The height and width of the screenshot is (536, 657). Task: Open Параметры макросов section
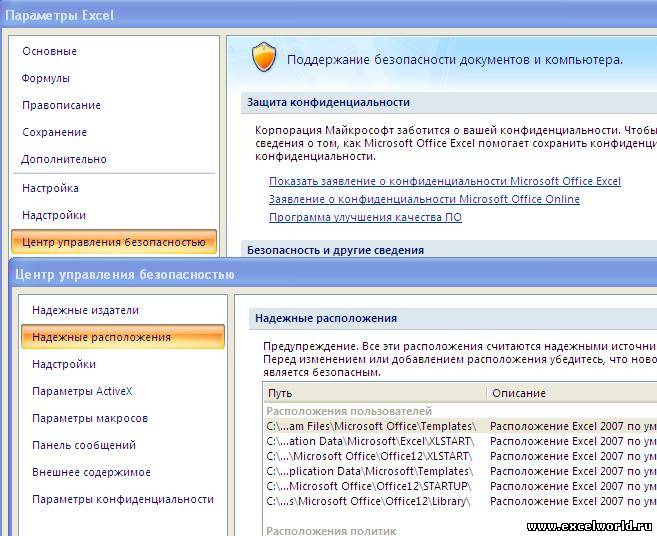point(90,418)
